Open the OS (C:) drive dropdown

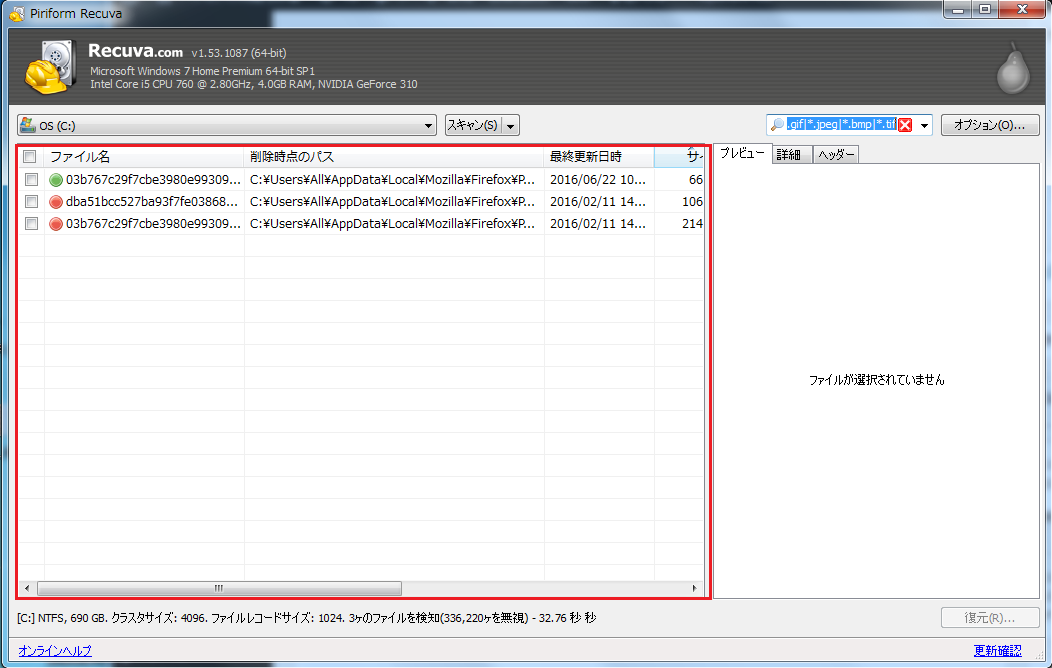tap(227, 125)
